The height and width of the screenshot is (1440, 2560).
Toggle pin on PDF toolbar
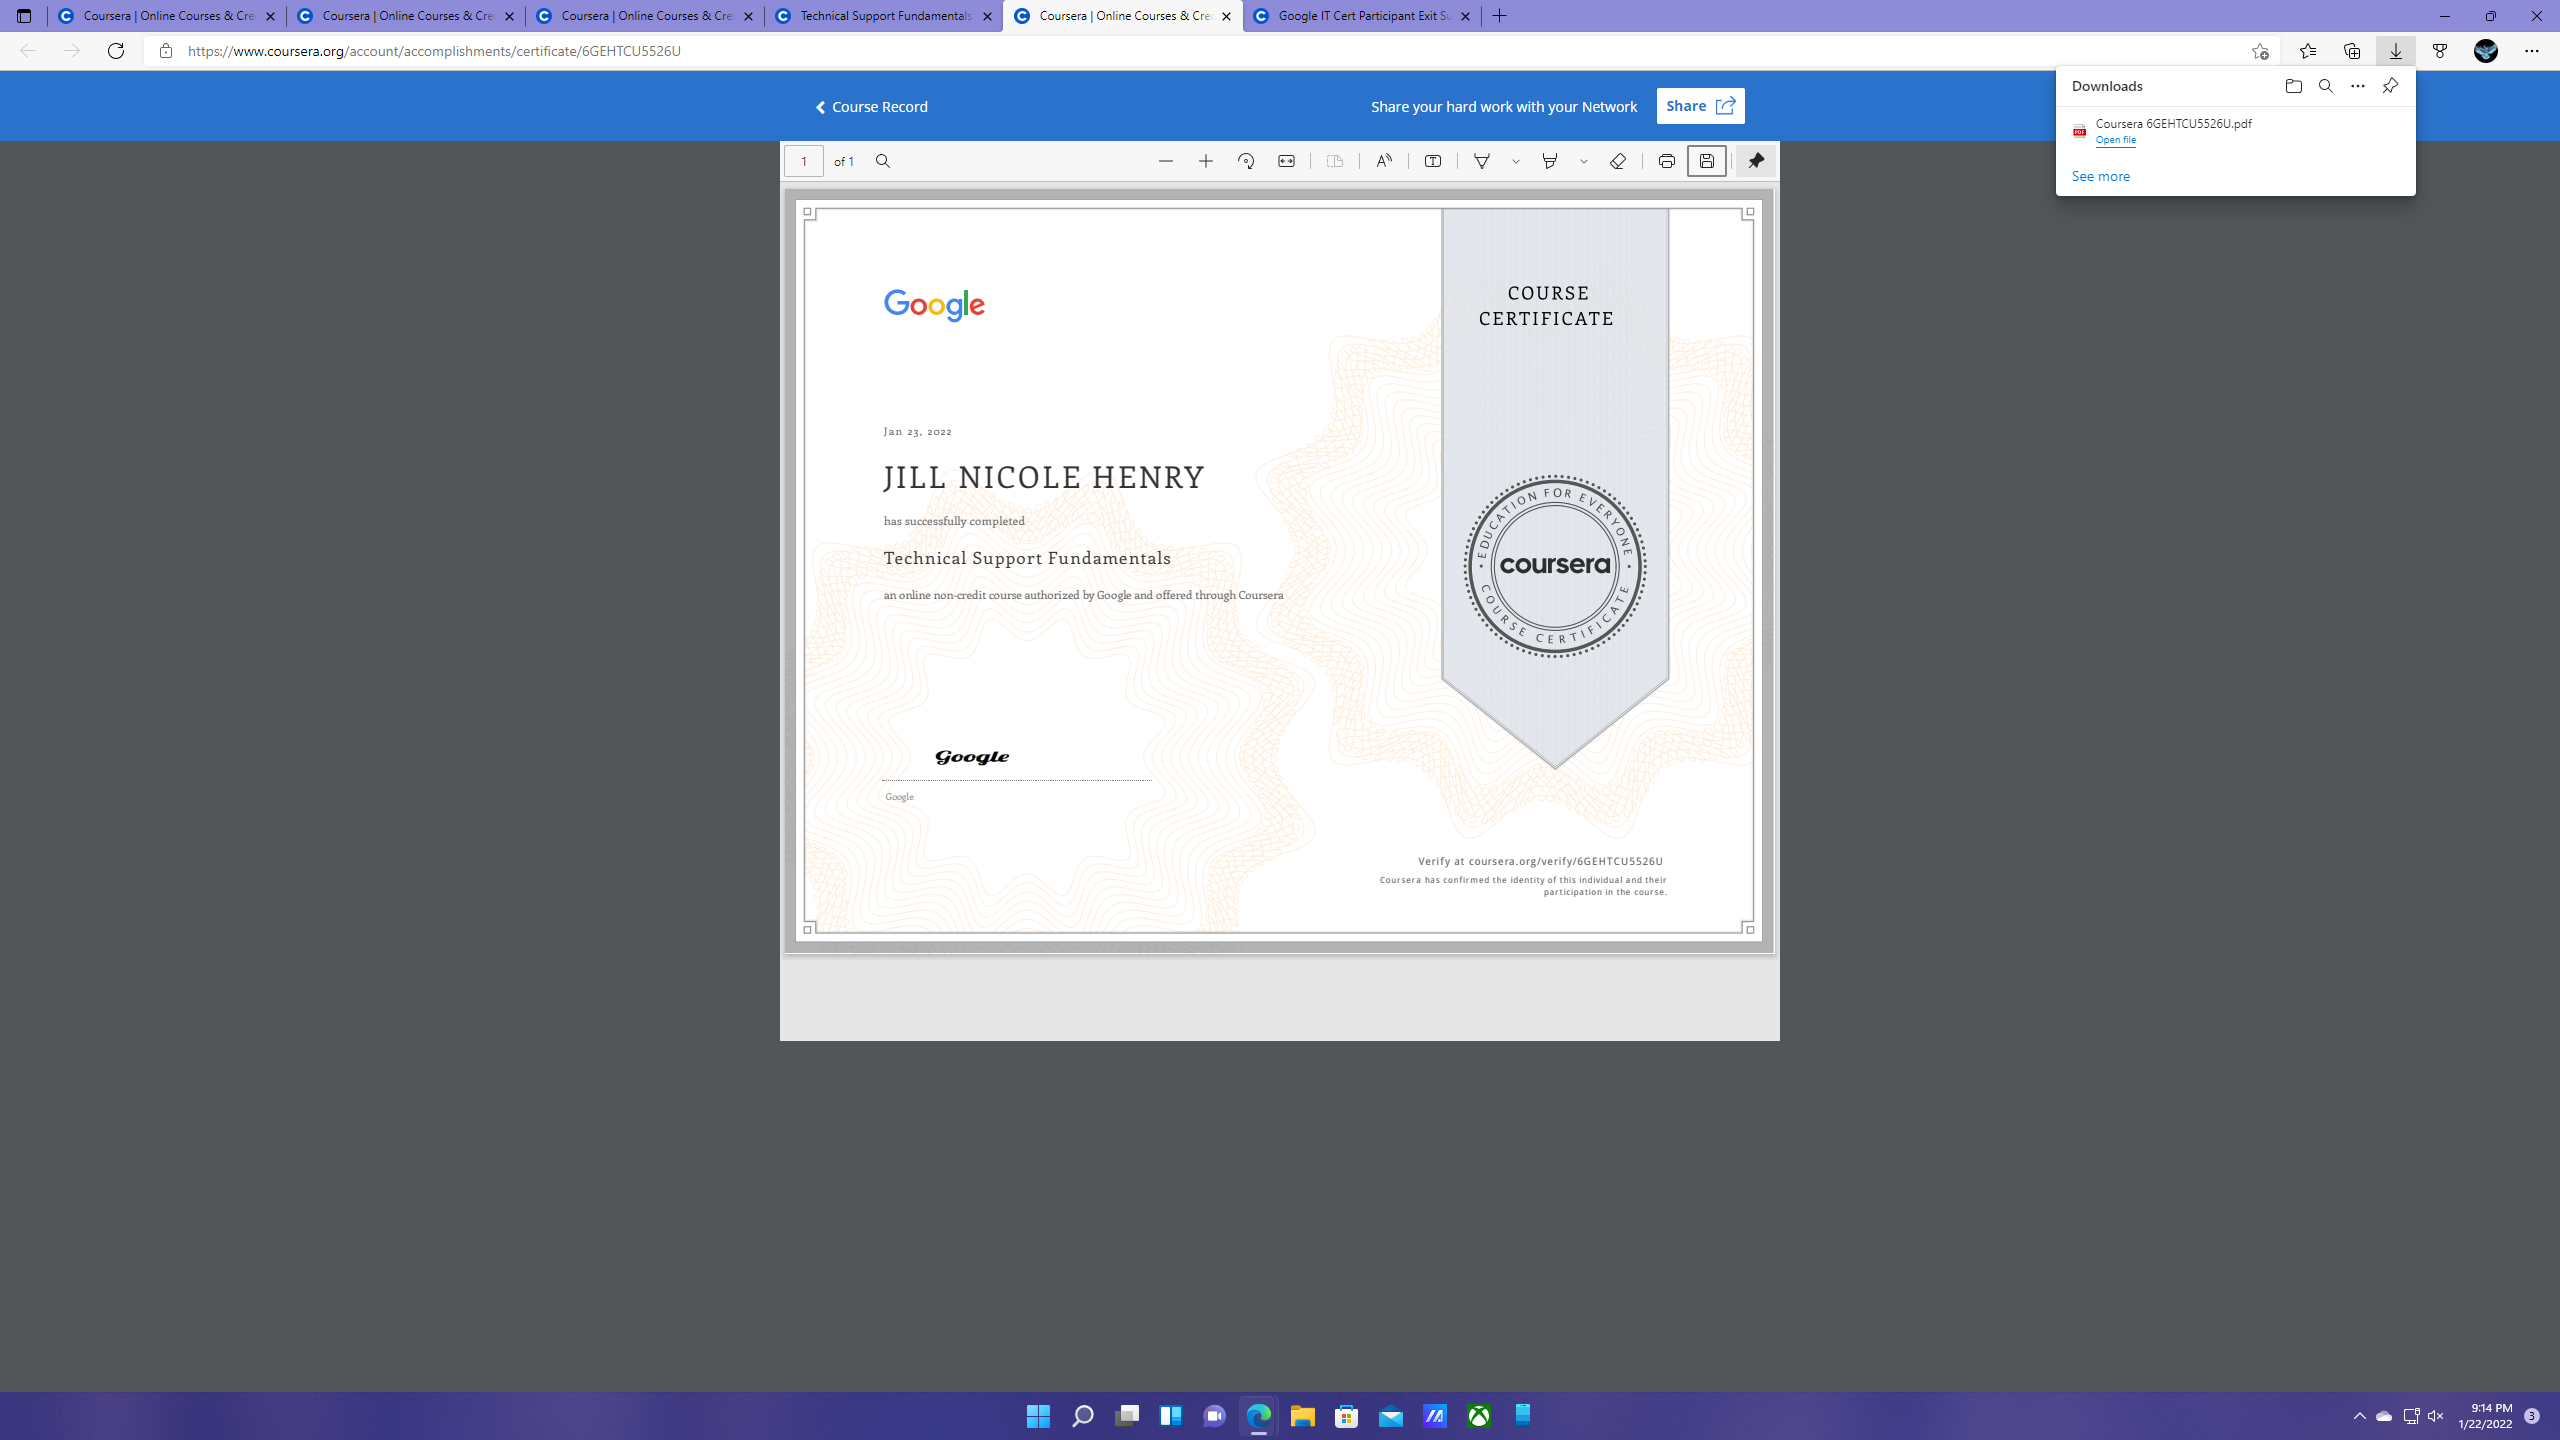coord(1756,161)
